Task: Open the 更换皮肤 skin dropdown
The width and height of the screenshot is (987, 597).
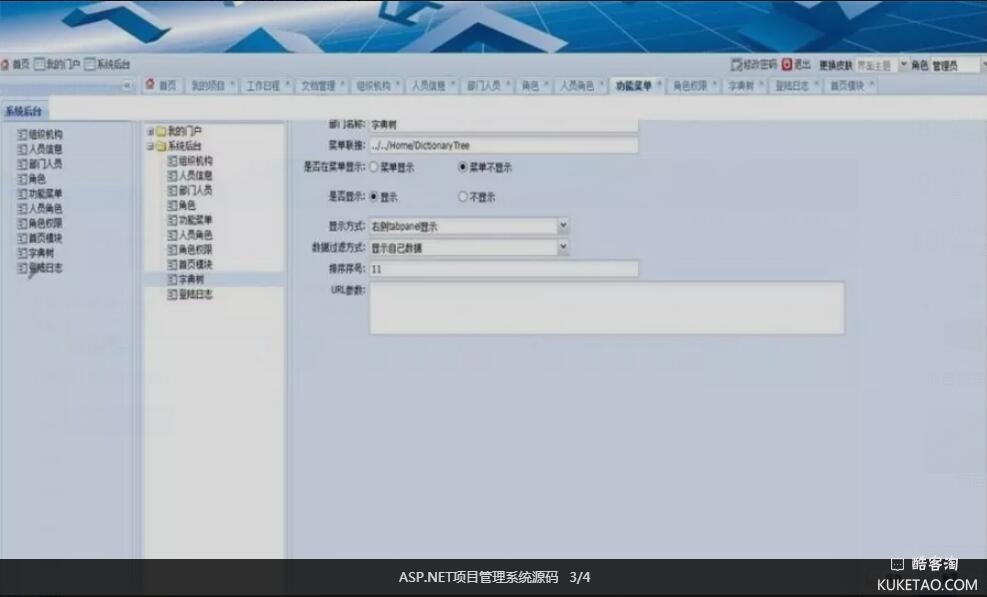Action: tap(904, 65)
